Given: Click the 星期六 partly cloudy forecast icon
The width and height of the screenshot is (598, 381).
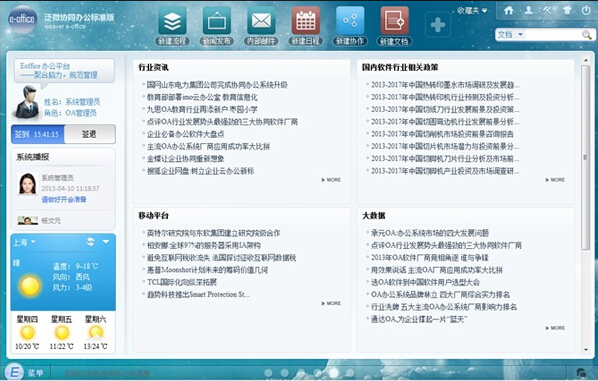Looking at the screenshot, I should [x=95, y=333].
